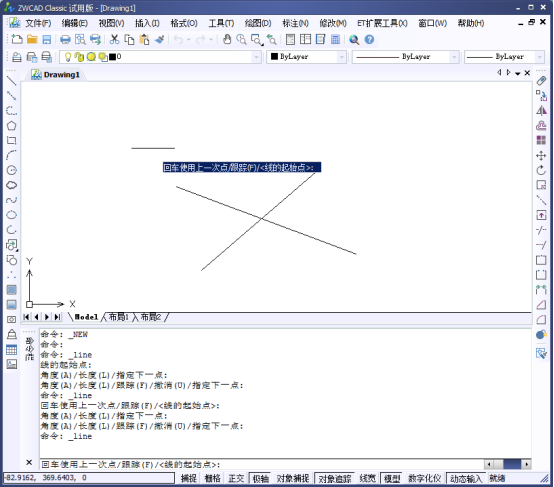Toggle 捕捉 snap mode in status bar

tap(189, 478)
